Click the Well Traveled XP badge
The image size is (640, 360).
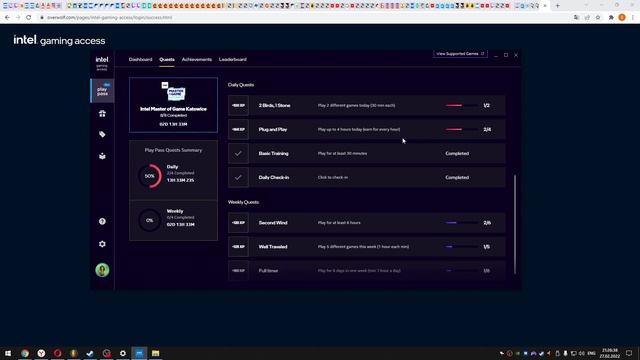[x=238, y=247]
